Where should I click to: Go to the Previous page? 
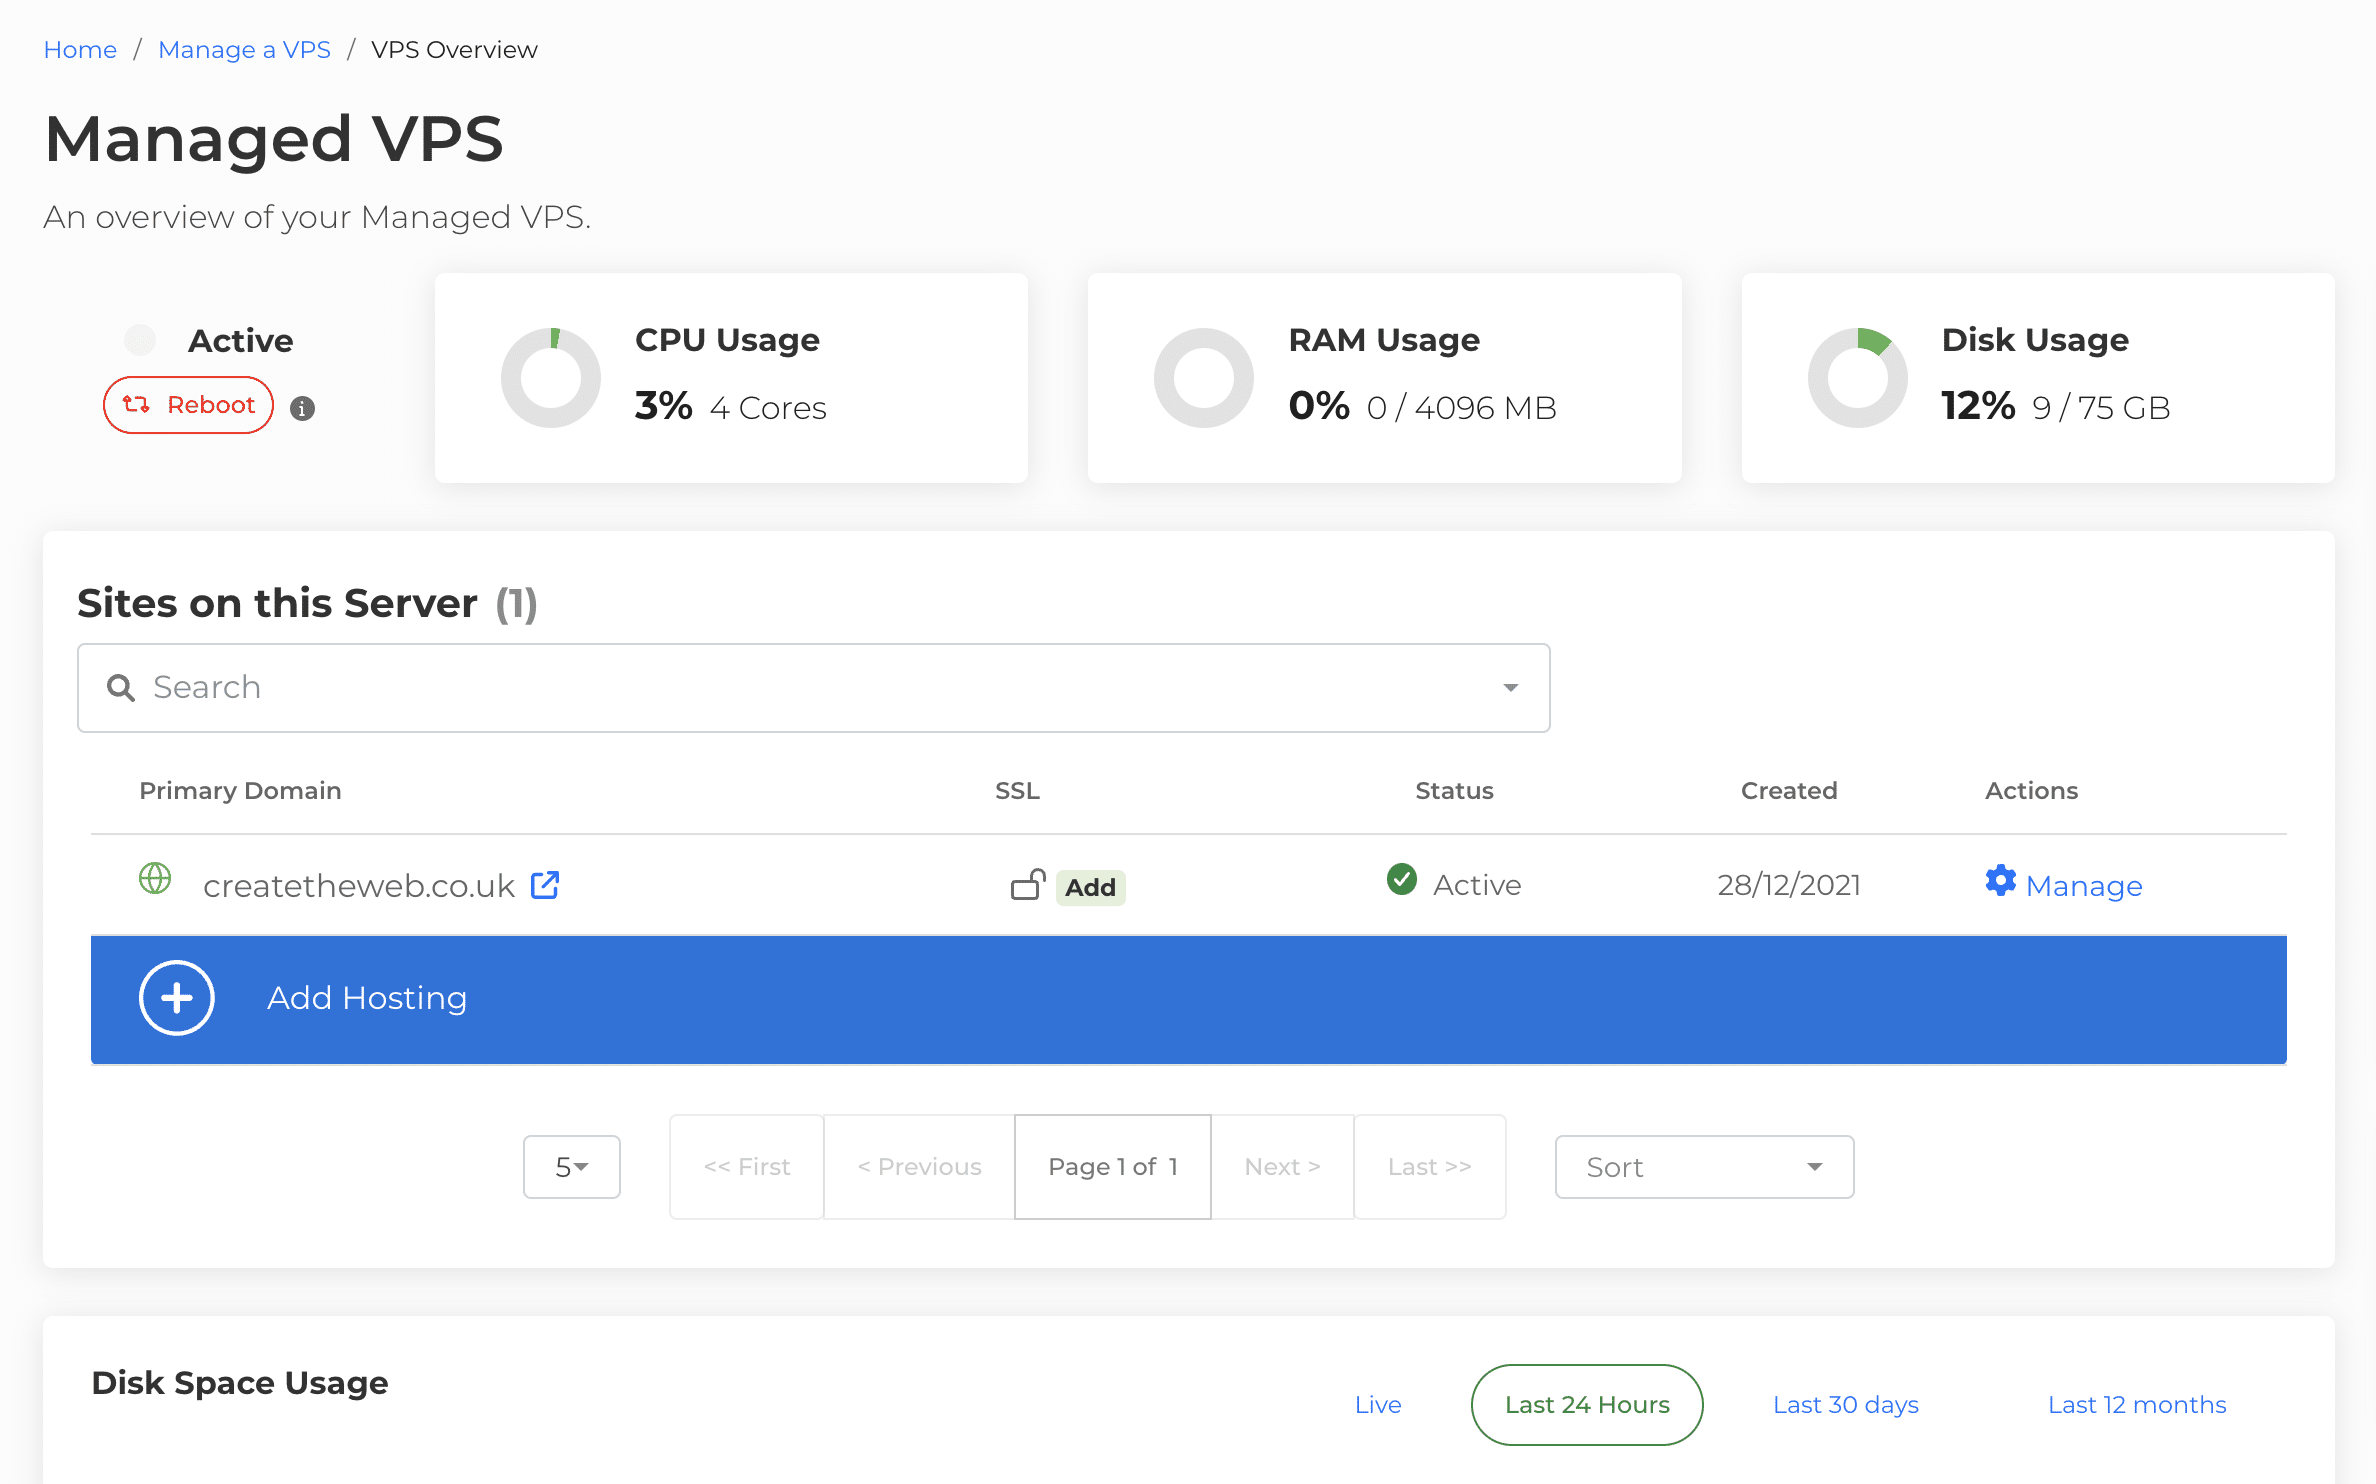pyautogui.click(x=919, y=1167)
